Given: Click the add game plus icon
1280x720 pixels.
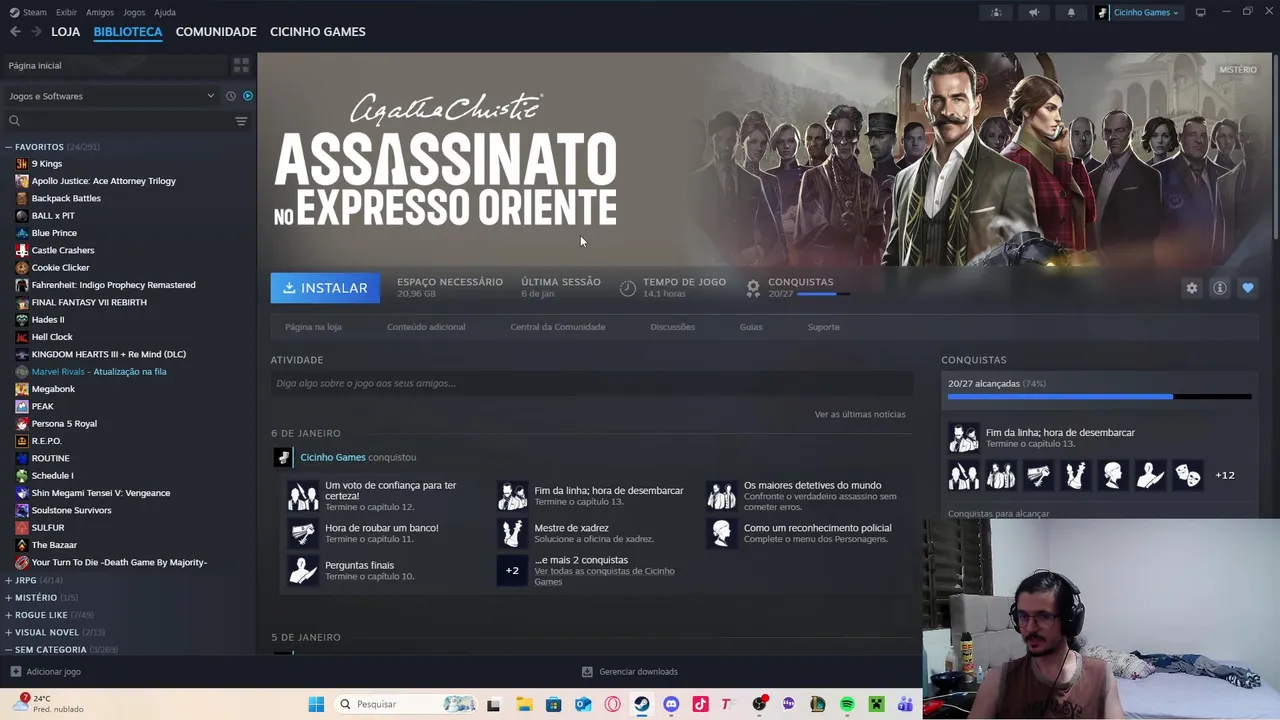Looking at the screenshot, I should [15, 672].
